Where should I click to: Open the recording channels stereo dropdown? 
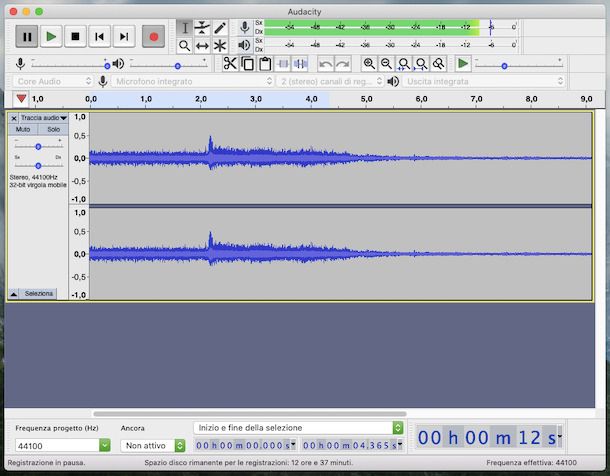coord(330,81)
